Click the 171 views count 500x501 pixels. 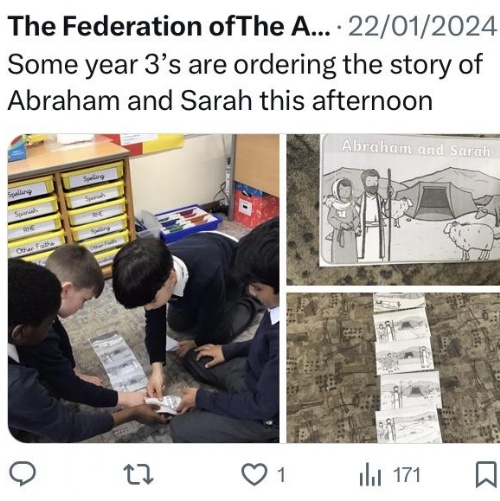click(x=407, y=475)
